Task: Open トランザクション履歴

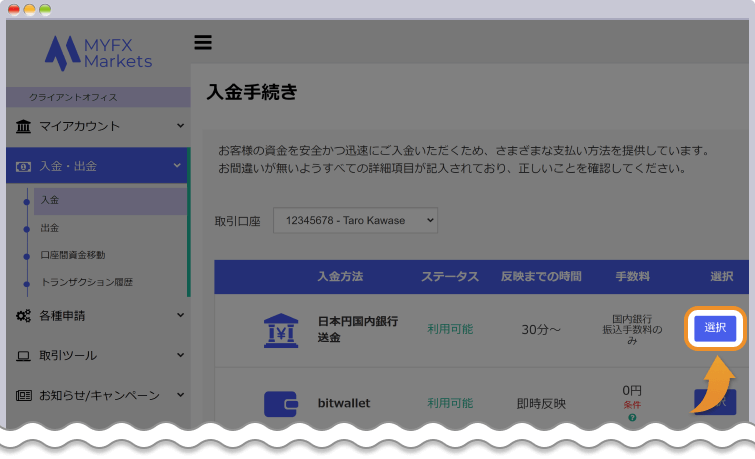Action: click(87, 282)
